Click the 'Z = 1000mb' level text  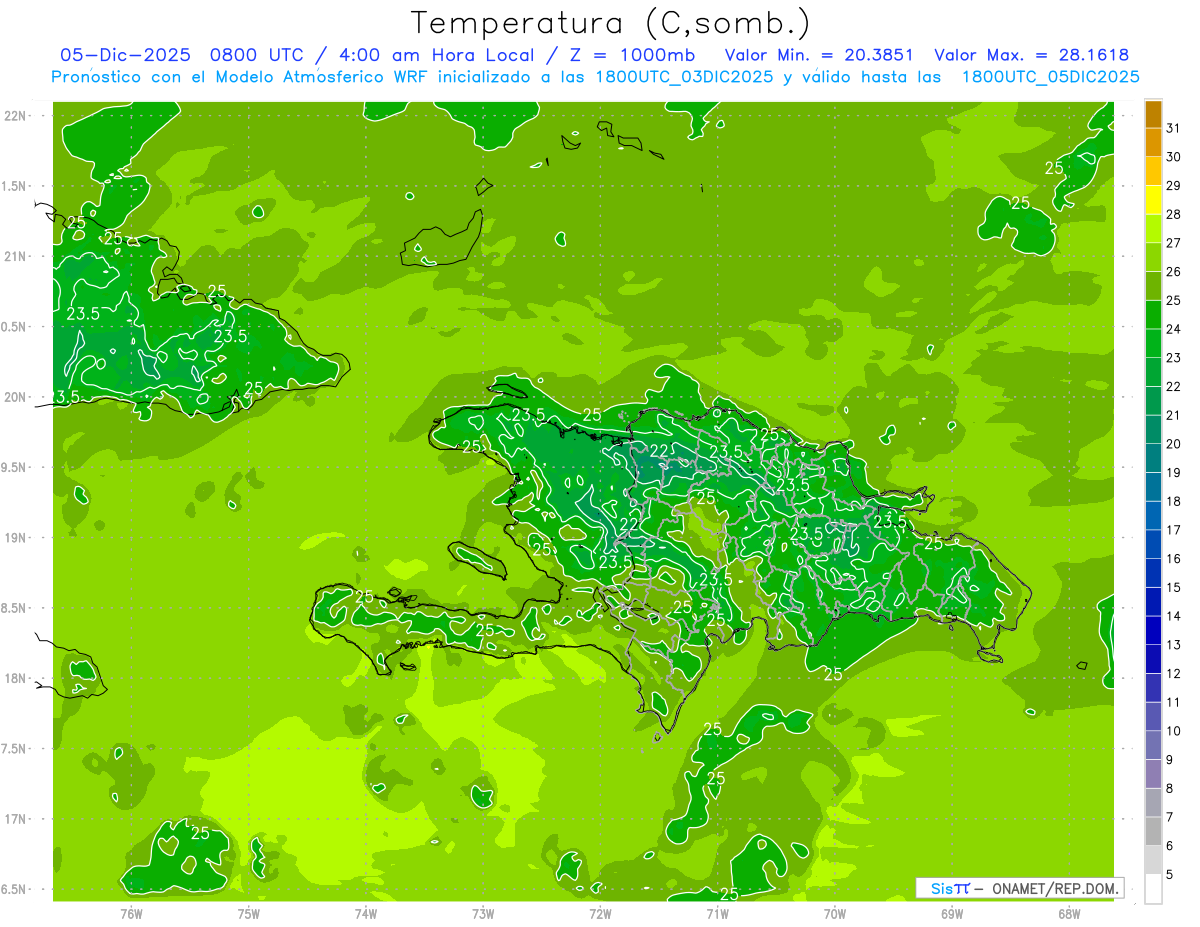coord(631,55)
